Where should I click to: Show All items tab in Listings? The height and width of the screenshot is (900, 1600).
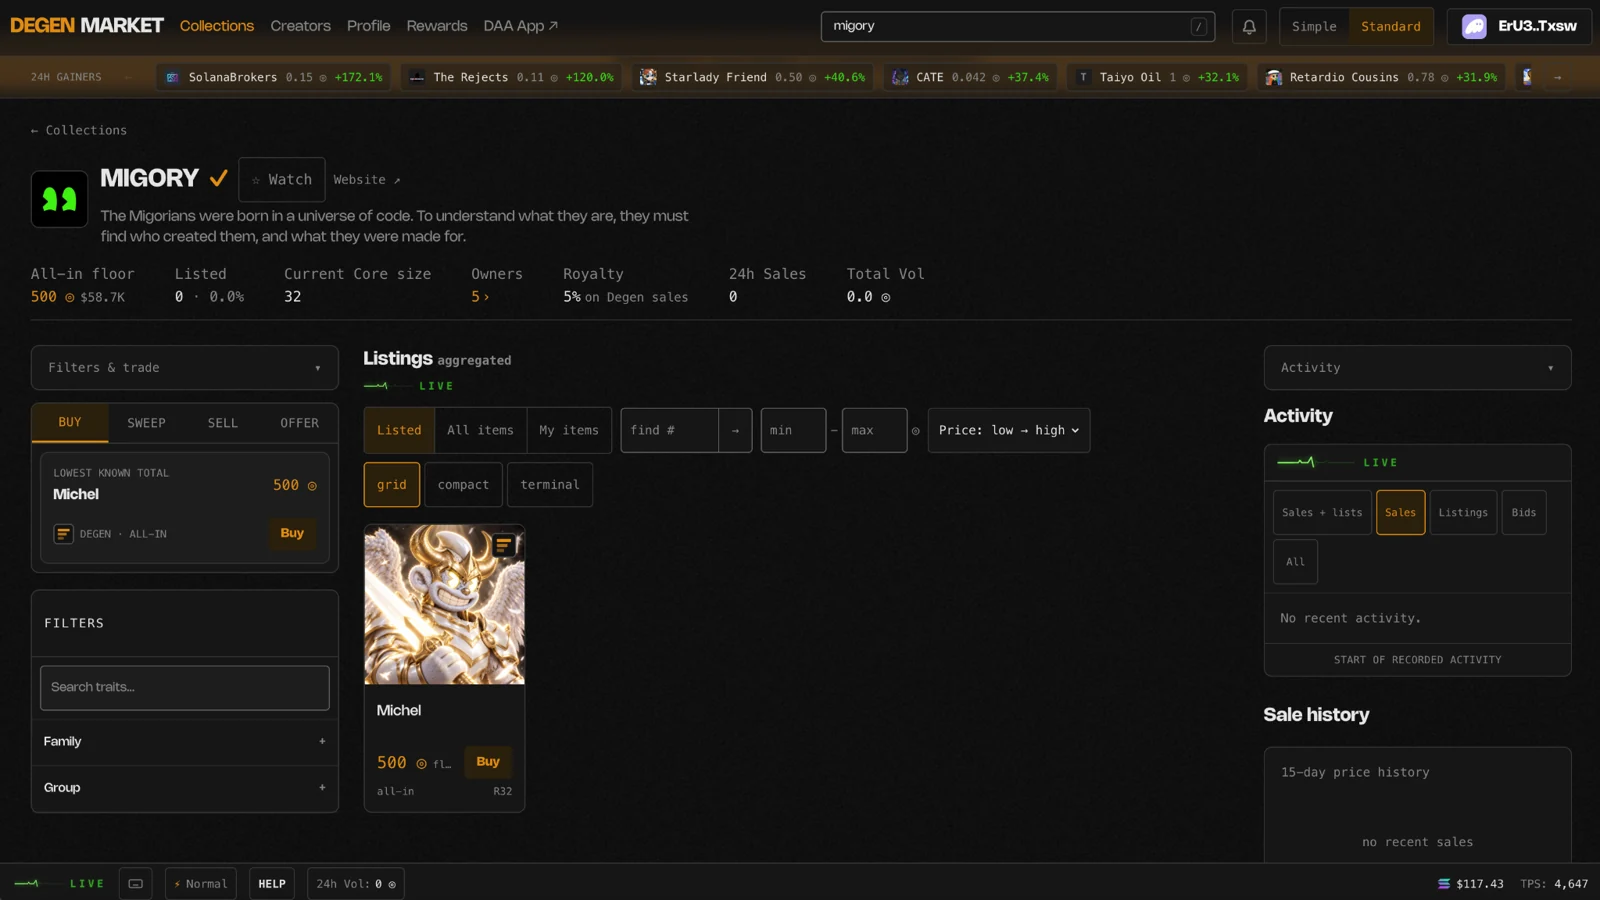click(x=480, y=430)
